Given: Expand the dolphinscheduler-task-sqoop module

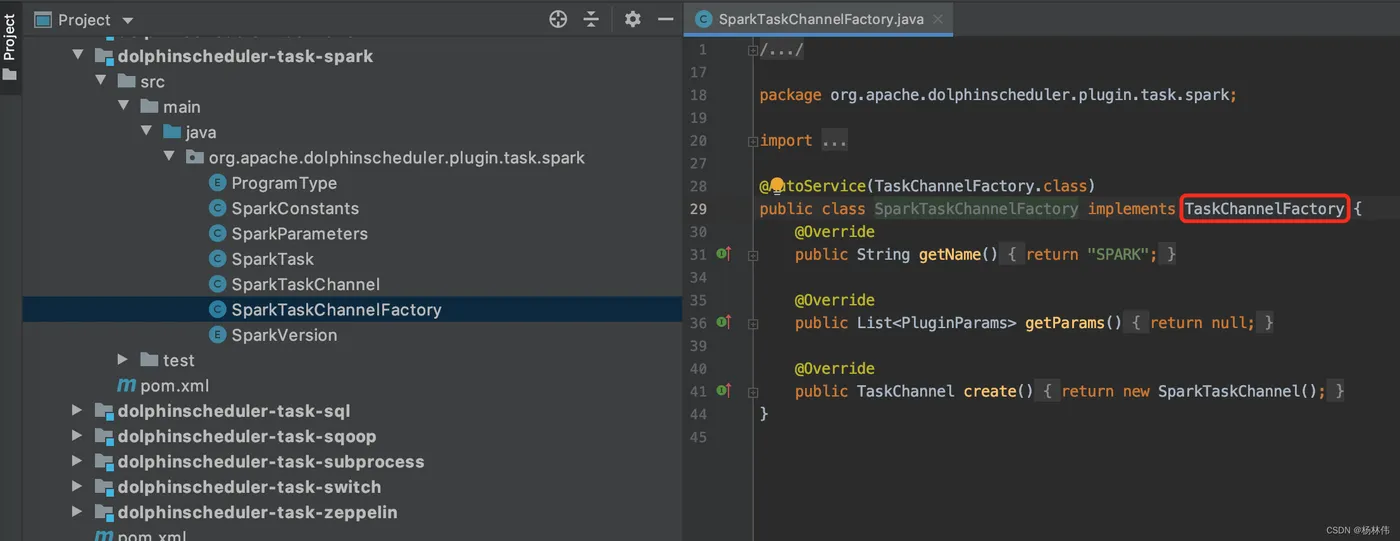Looking at the screenshot, I should pos(78,436).
